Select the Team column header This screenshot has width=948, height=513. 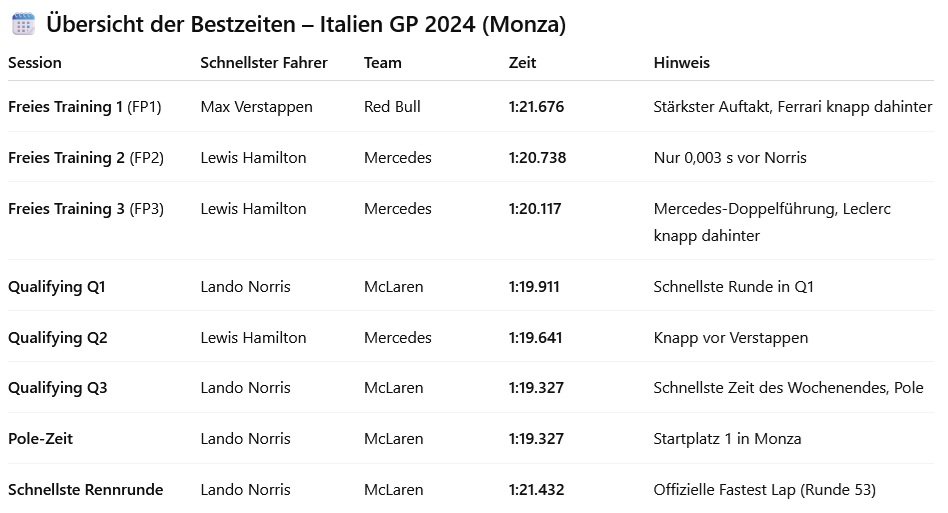coord(383,62)
